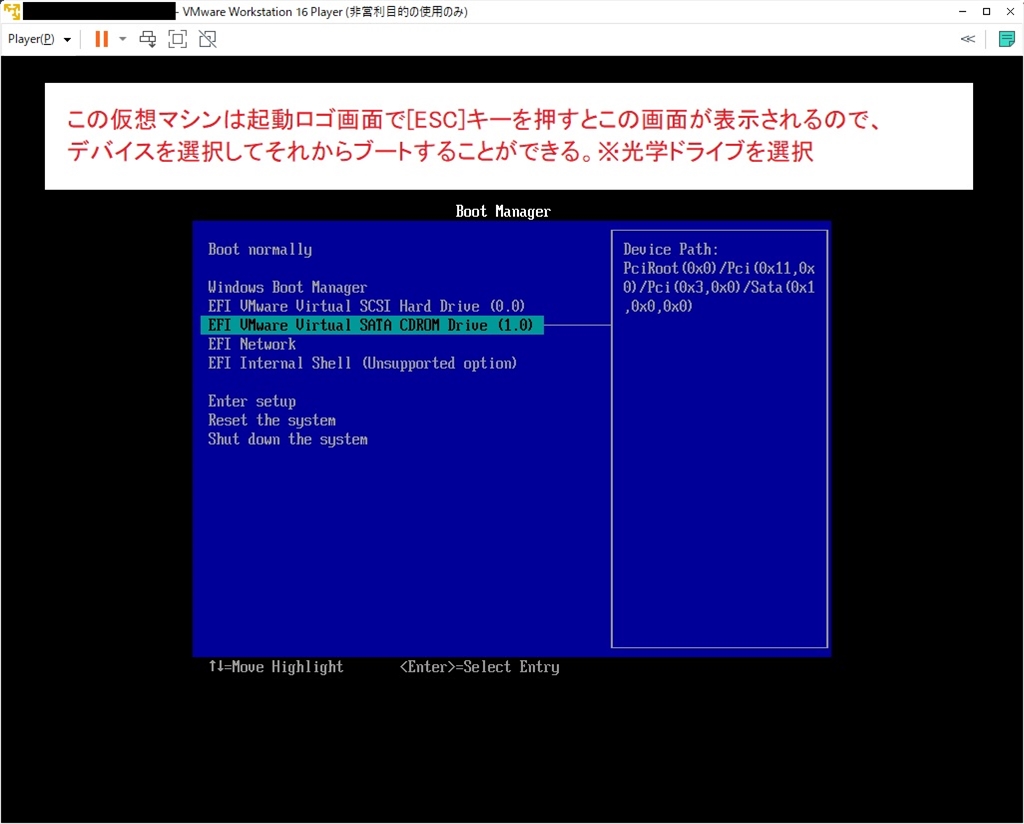1024x824 pixels.
Task: Click the '<Enter>=Select Entry' hint
Action: tap(479, 667)
